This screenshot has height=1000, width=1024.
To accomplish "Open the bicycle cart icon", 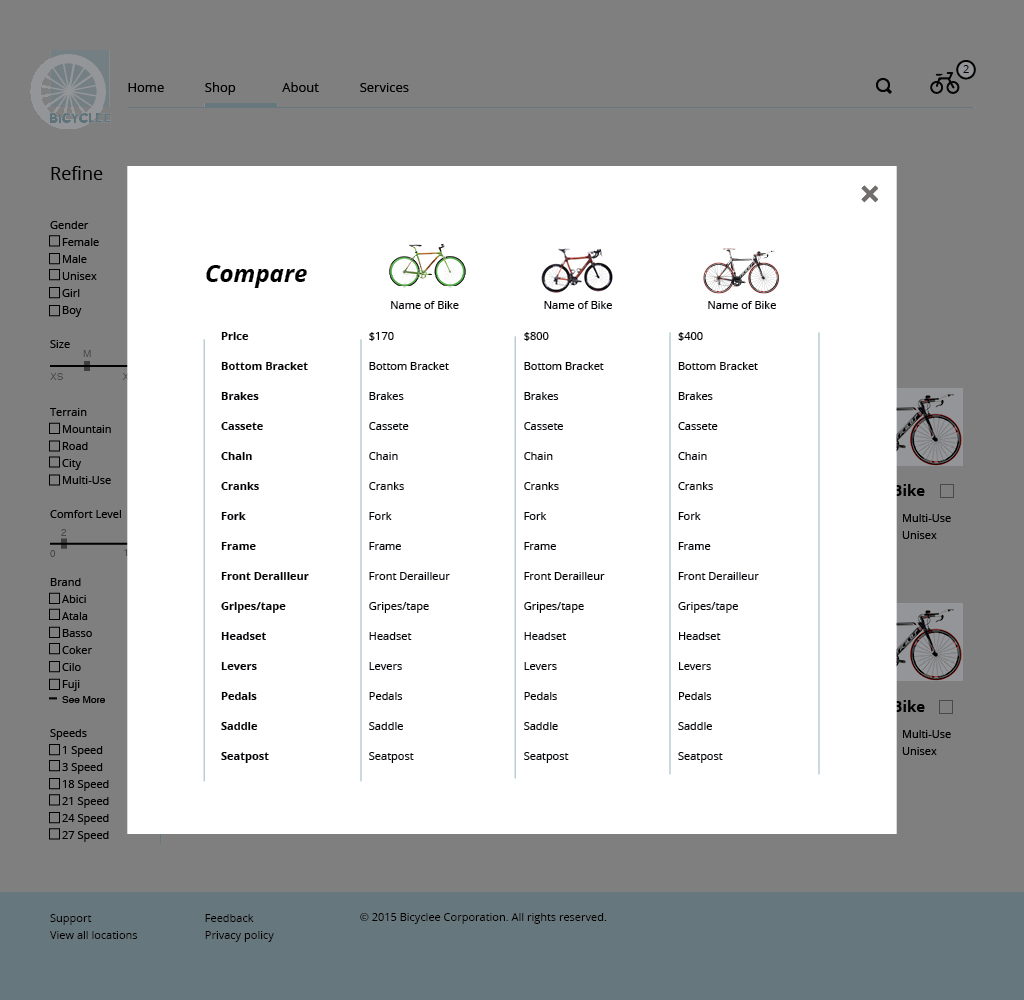I will pyautogui.click(x=943, y=84).
